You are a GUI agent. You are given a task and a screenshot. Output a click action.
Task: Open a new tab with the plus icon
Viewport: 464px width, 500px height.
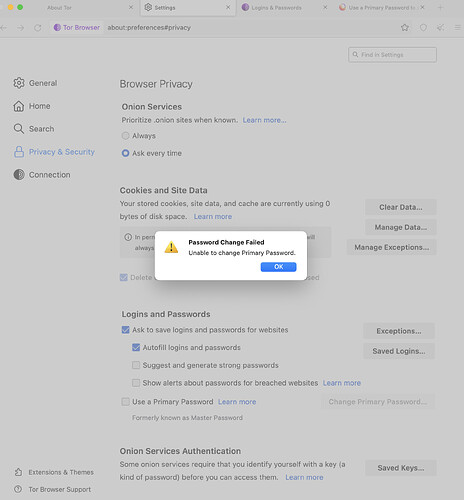coord(440,7)
